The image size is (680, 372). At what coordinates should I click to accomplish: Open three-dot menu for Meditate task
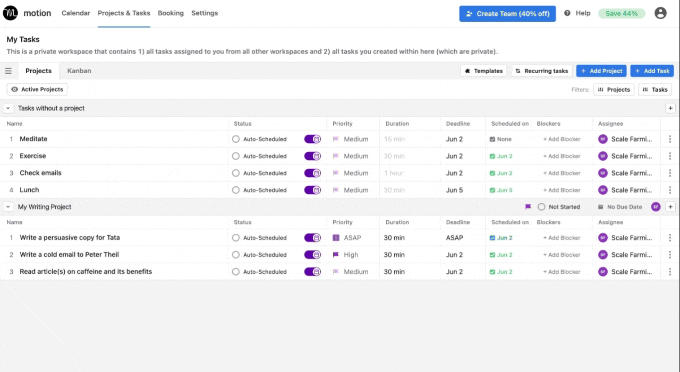pos(670,139)
